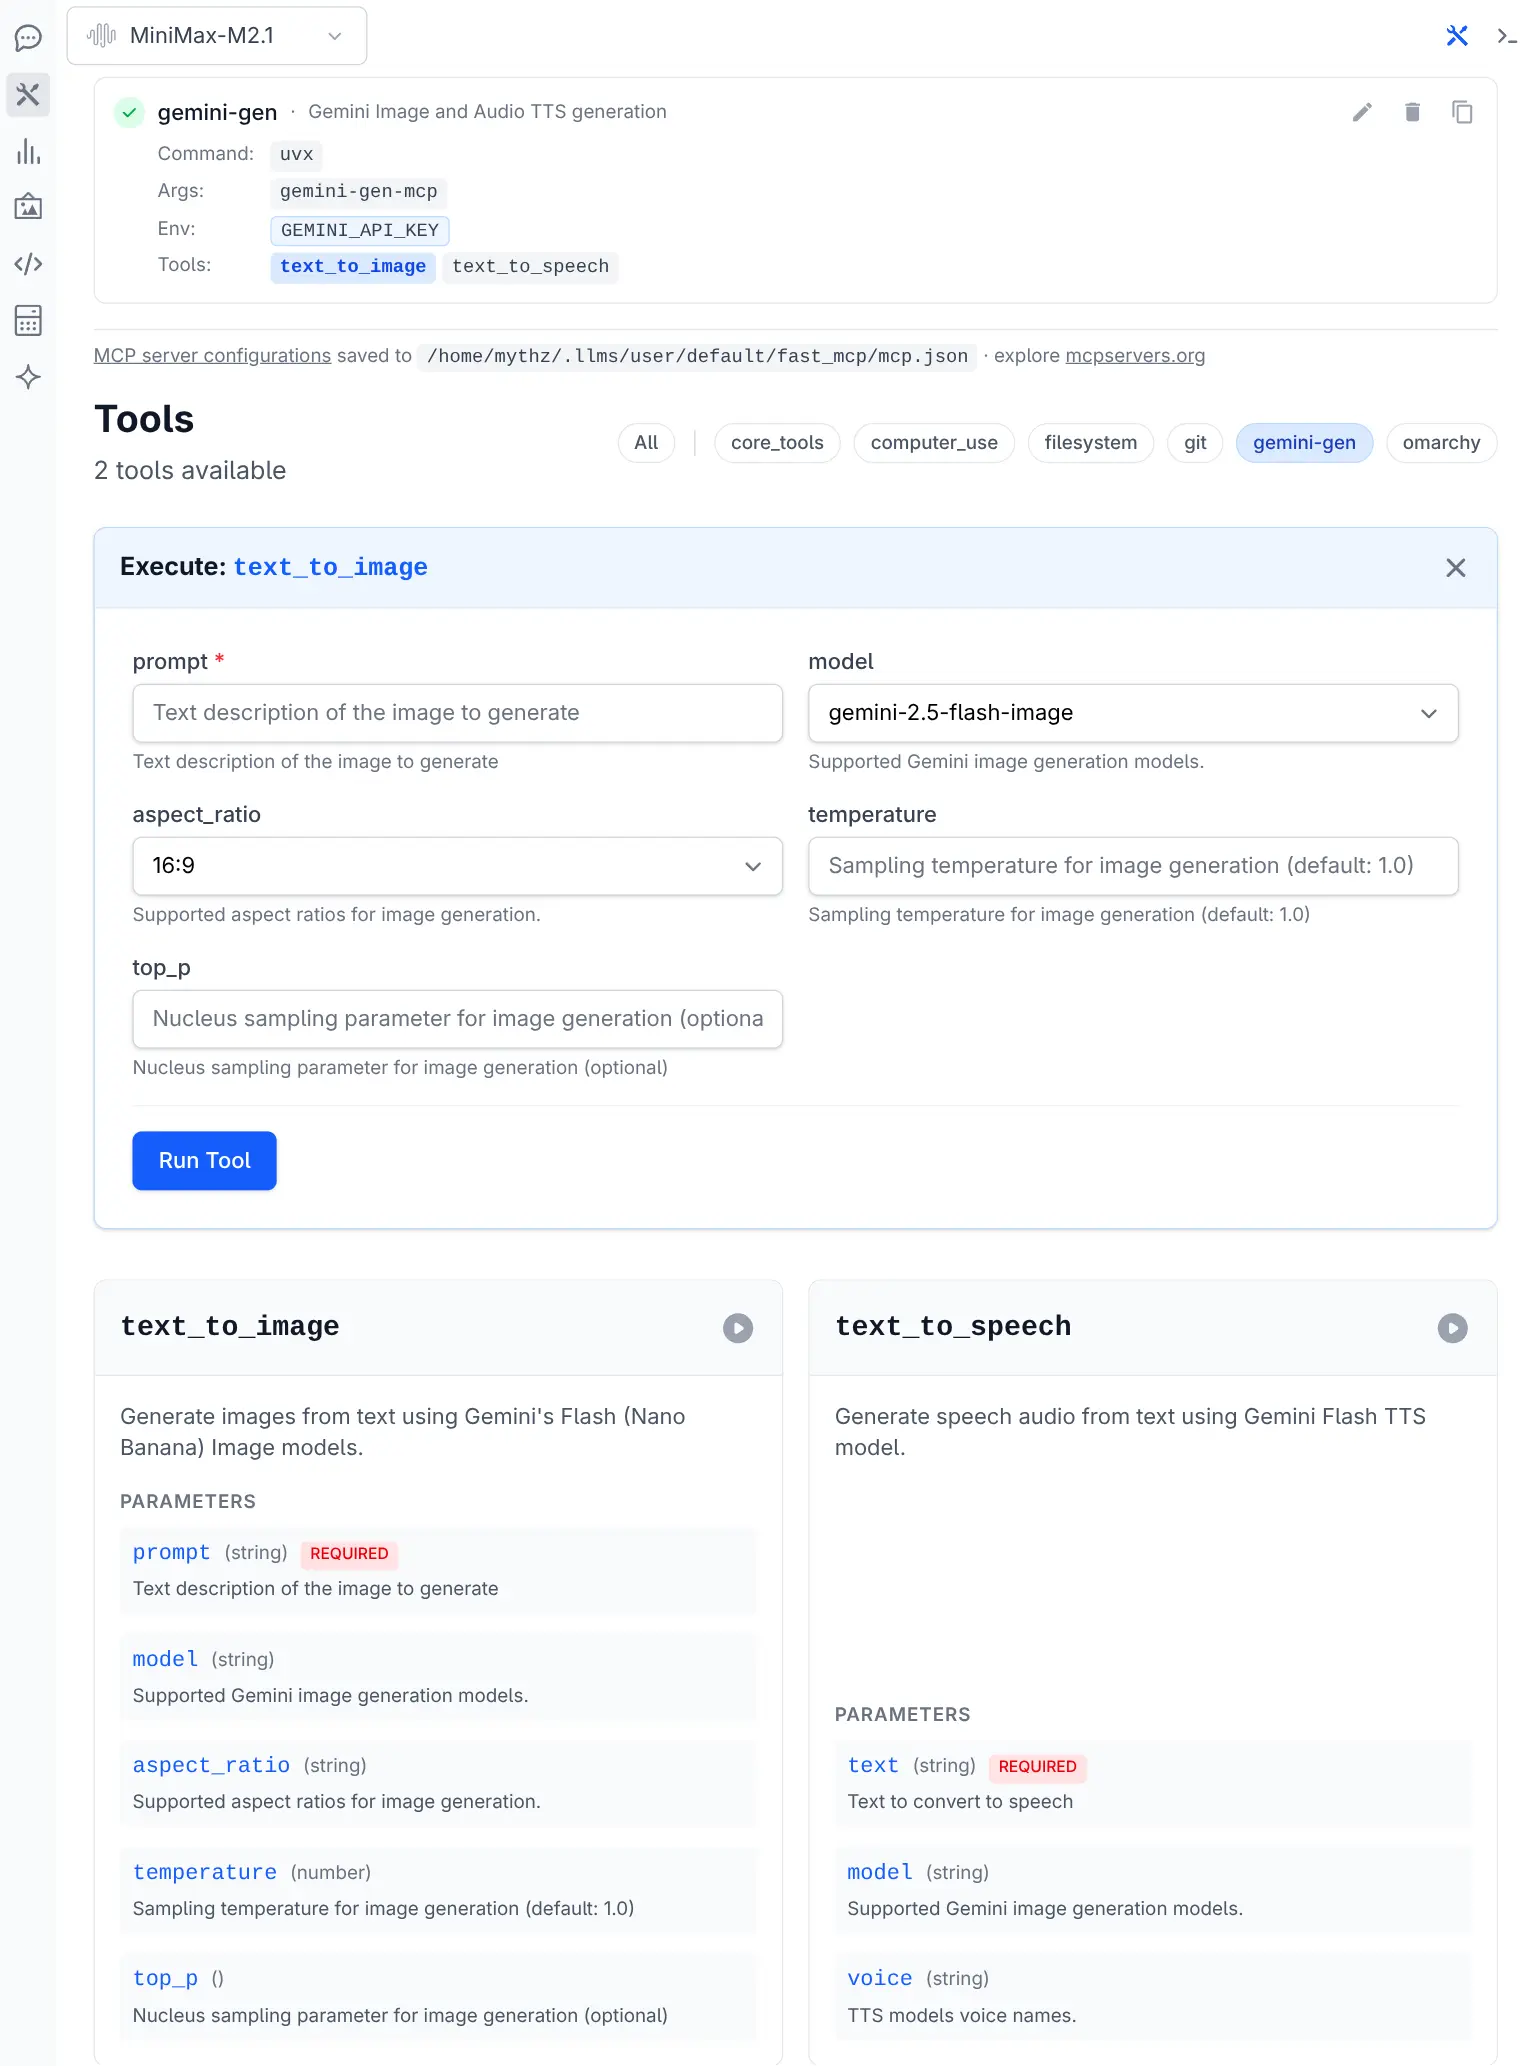Image resolution: width=1536 pixels, height=2066 pixels.
Task: Open the calculator sidebar icon
Action: pos(28,321)
